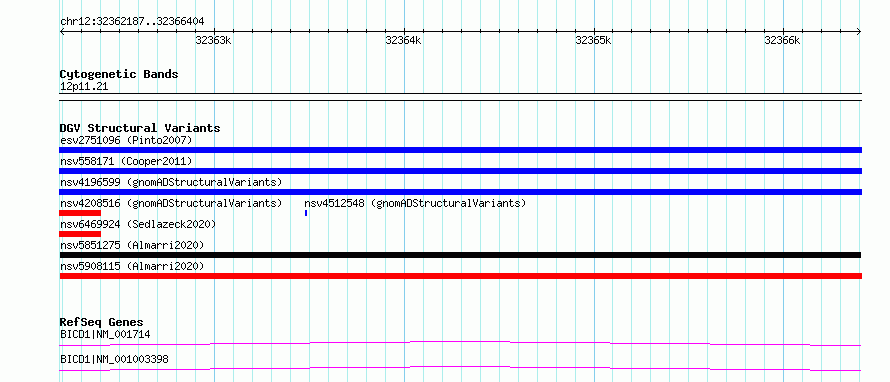
Task: Click the BICD1|NM_001714 transcript label
Action: point(105,334)
